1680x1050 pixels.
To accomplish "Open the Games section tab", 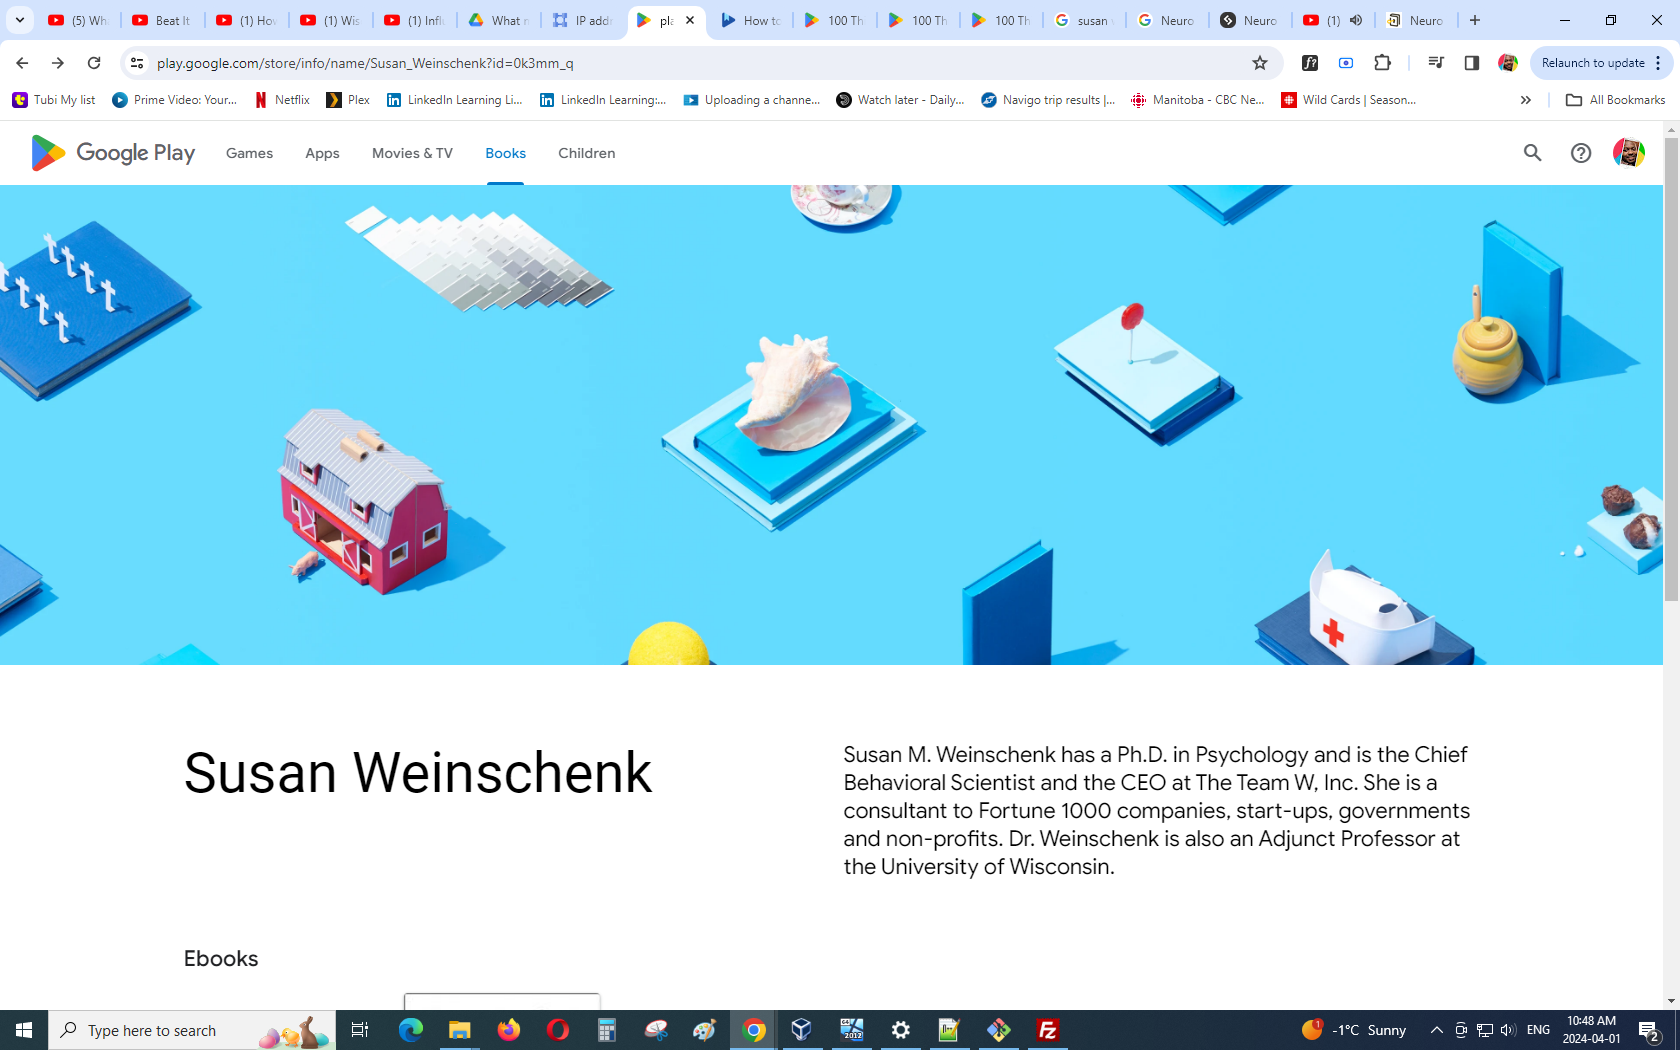I will [249, 153].
